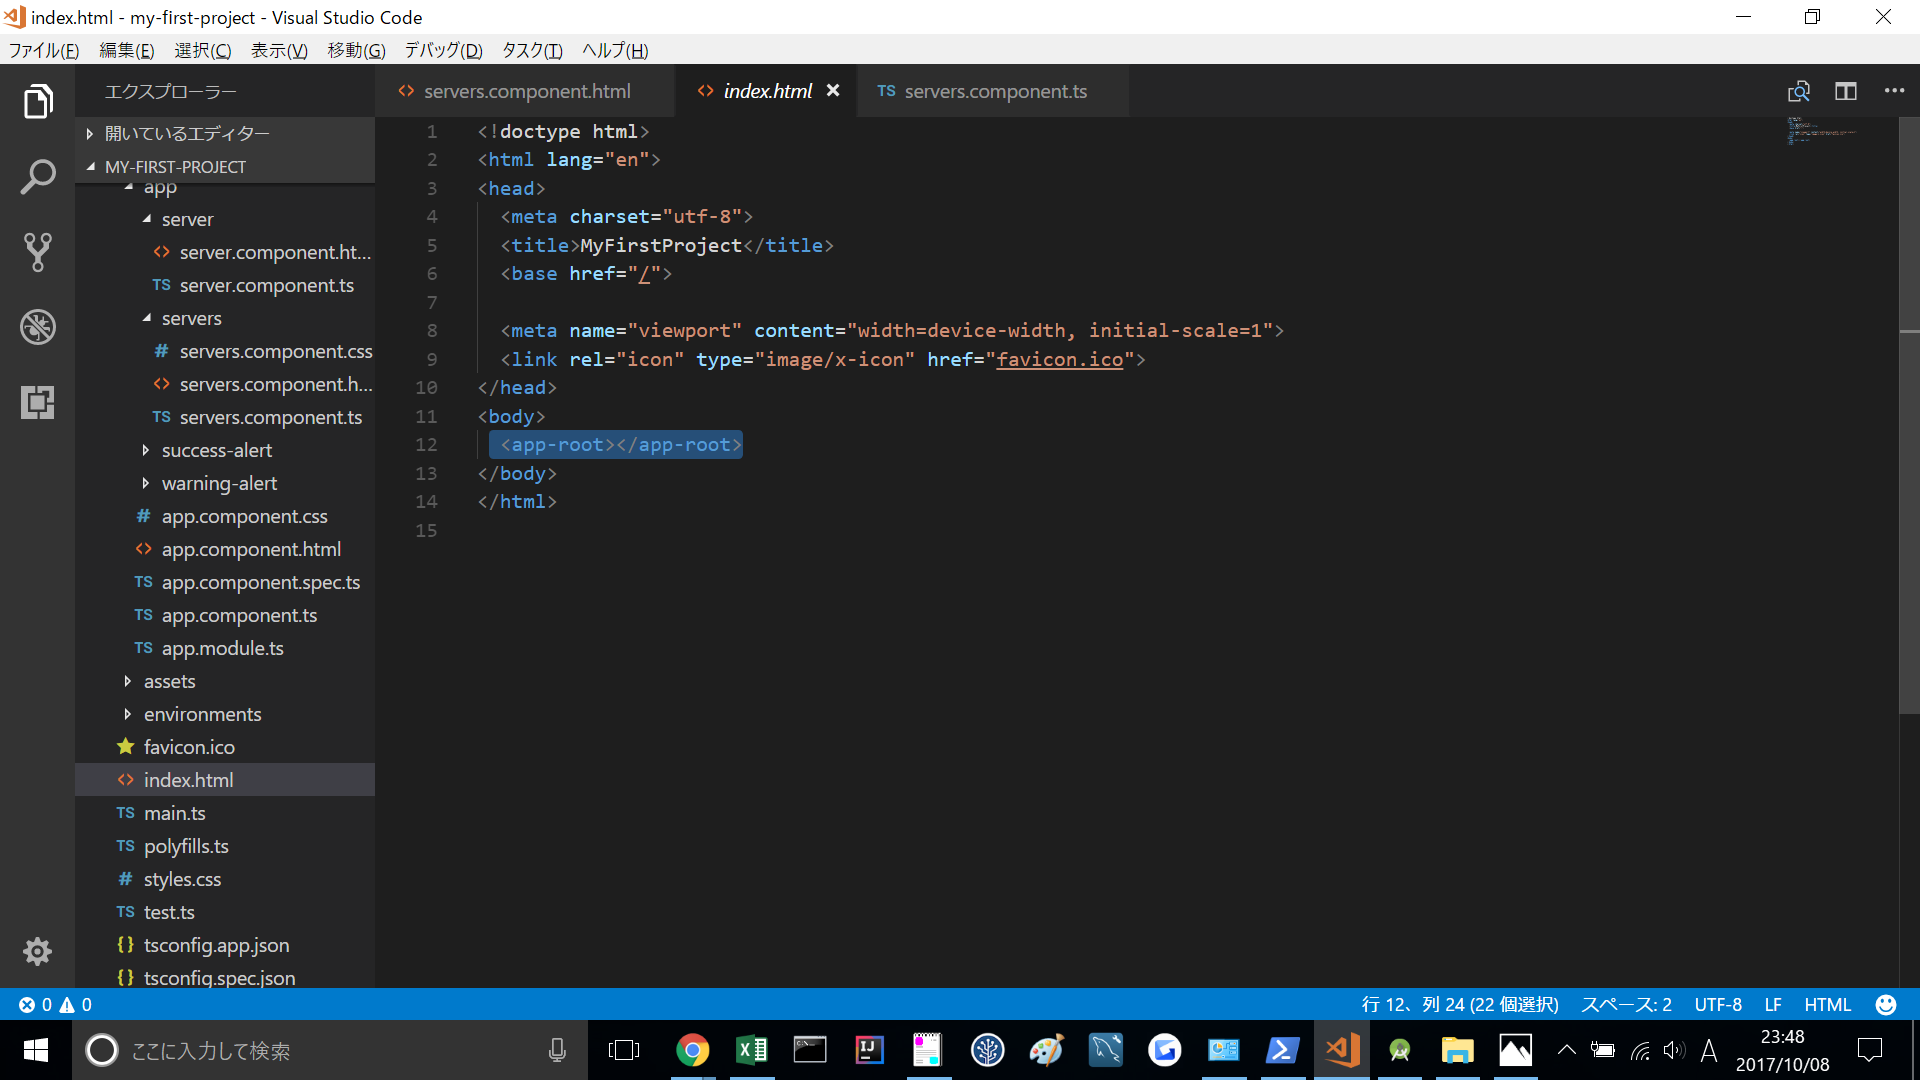Expand the assets folder
Viewport: 1920px width, 1080px height.
point(169,681)
